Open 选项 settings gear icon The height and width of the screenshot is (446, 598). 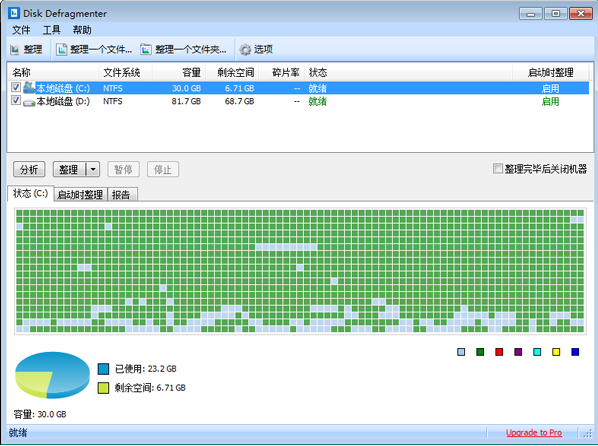click(x=245, y=50)
